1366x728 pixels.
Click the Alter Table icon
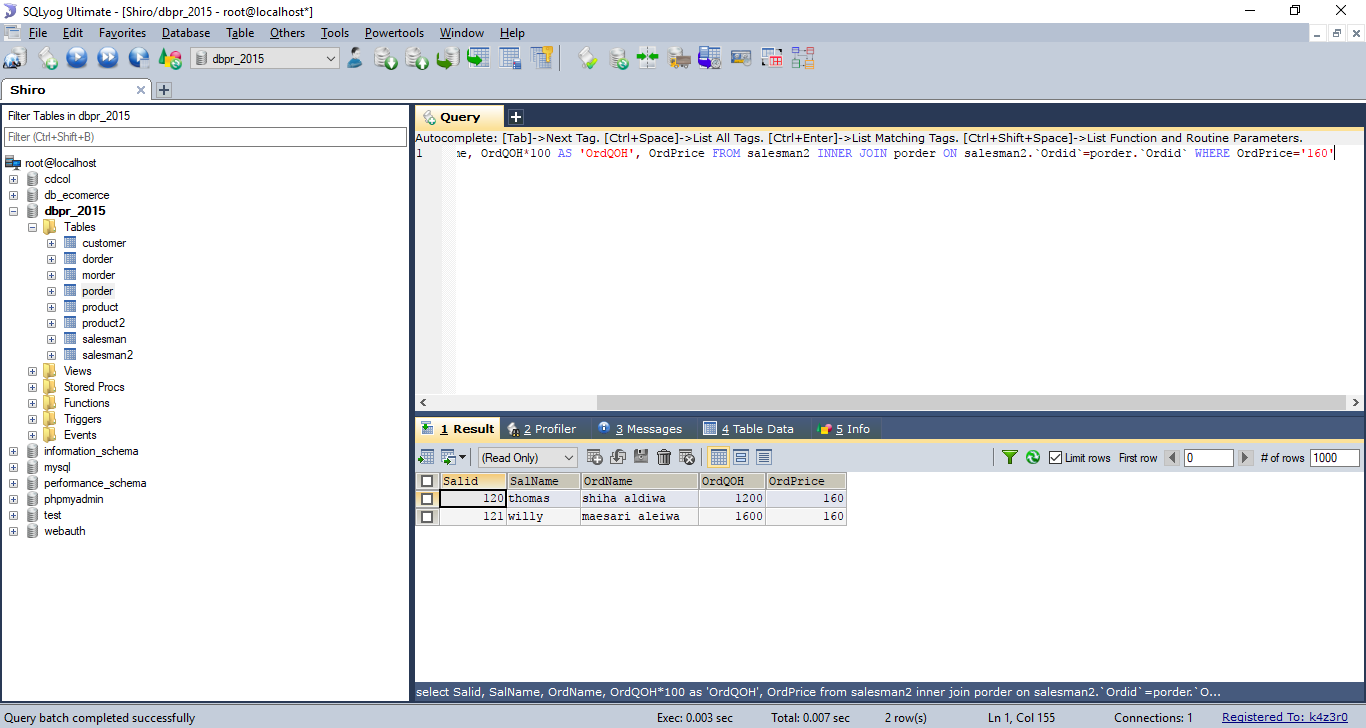pyautogui.click(x=510, y=58)
